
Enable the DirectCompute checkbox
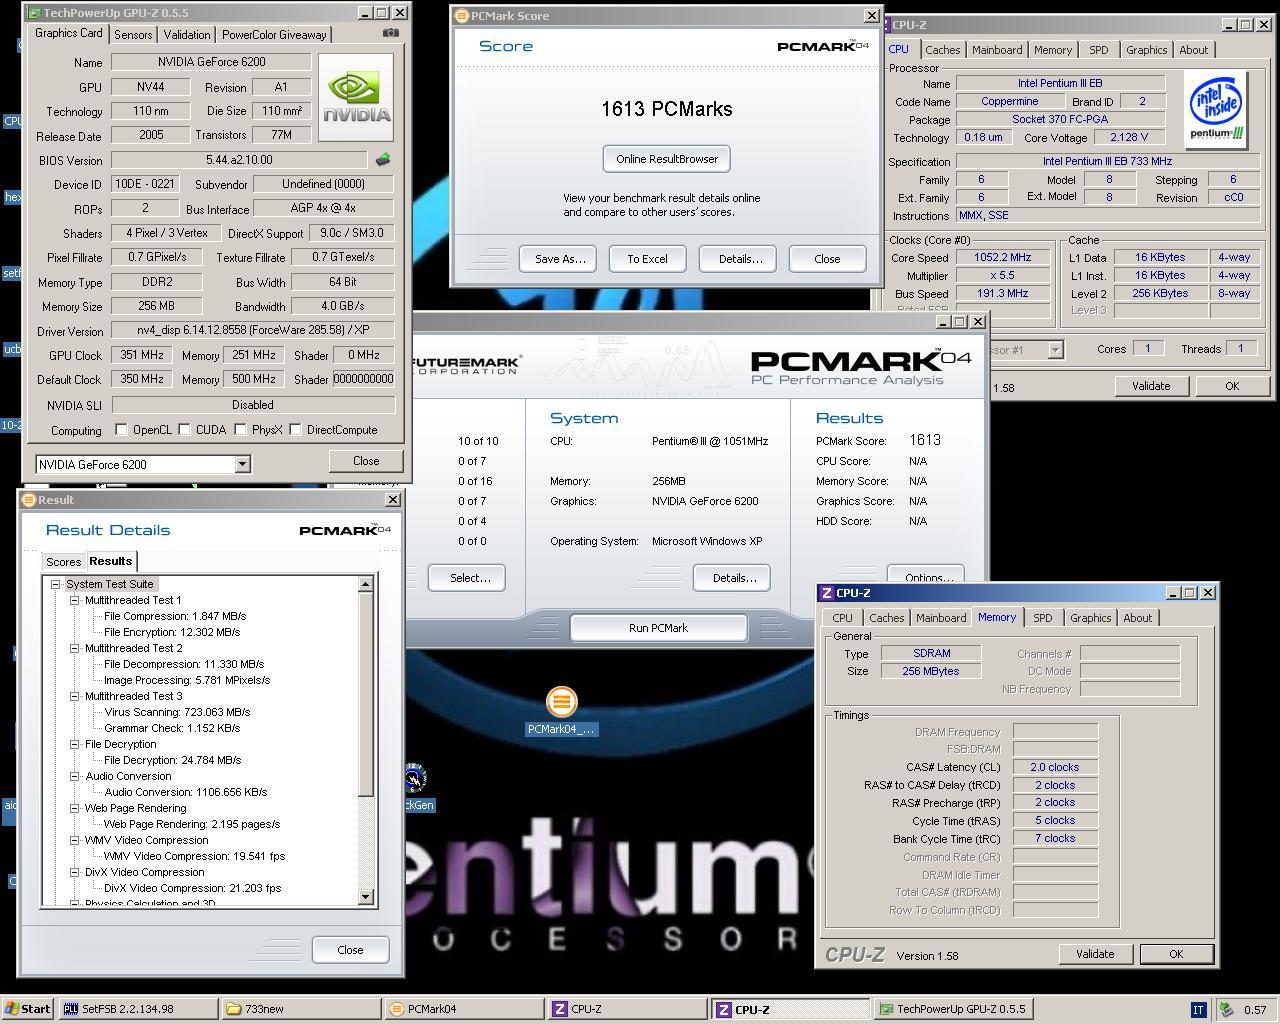295,430
